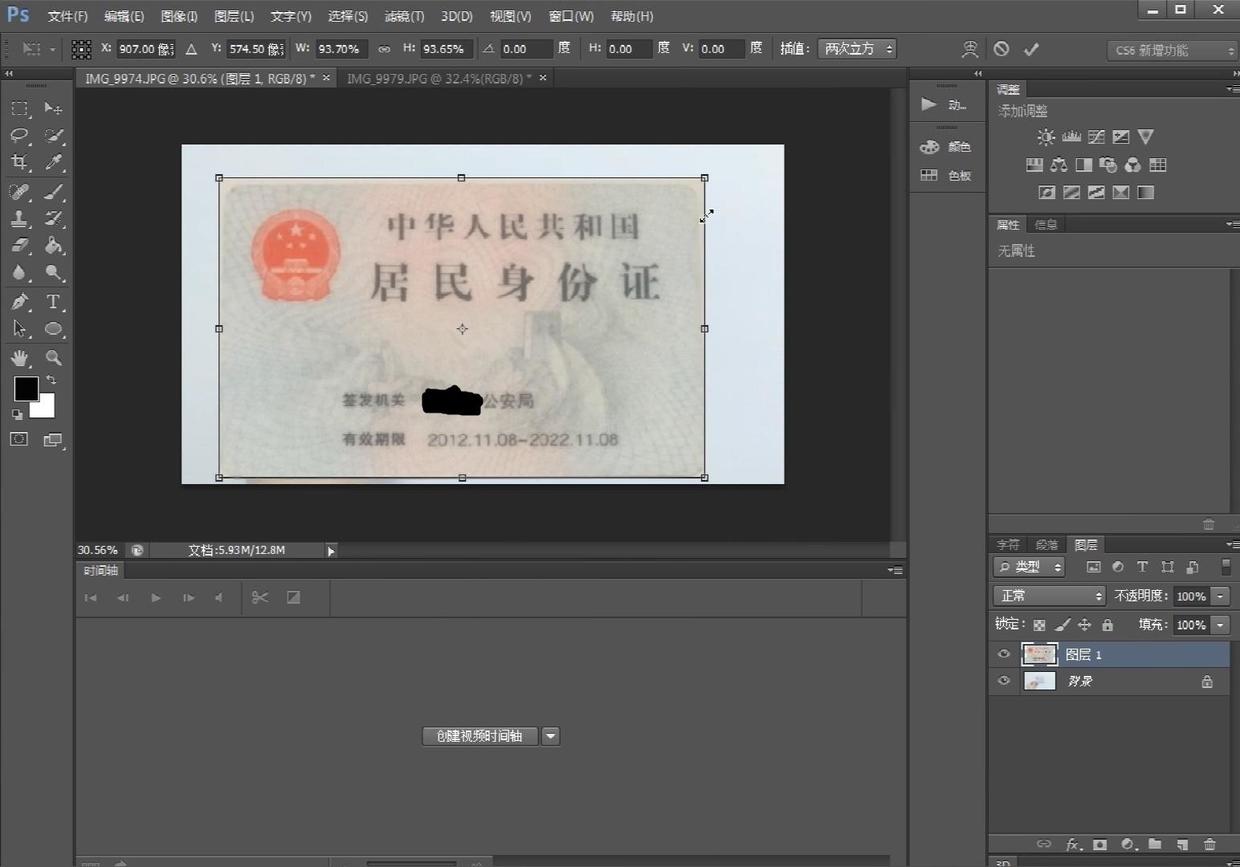Image resolution: width=1240 pixels, height=867 pixels.
Task: Open the background color picker
Action: coord(45,407)
